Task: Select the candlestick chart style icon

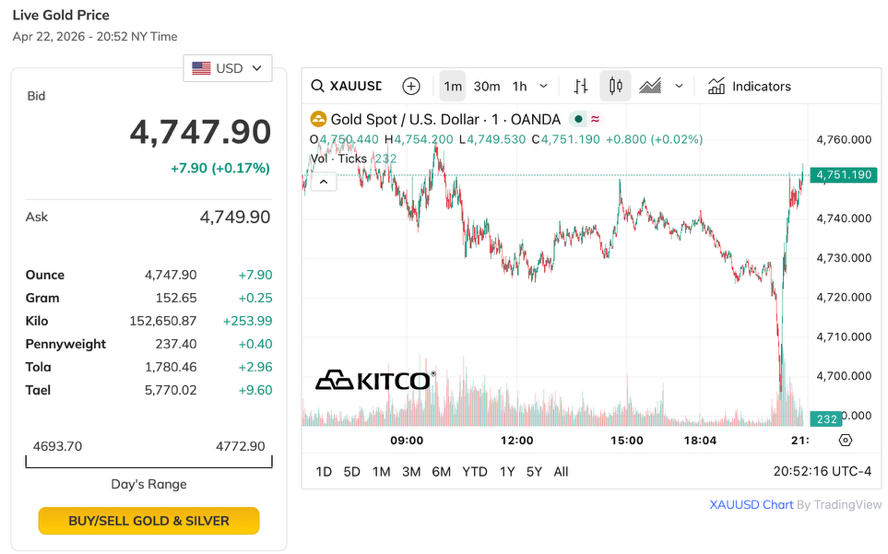Action: click(615, 86)
